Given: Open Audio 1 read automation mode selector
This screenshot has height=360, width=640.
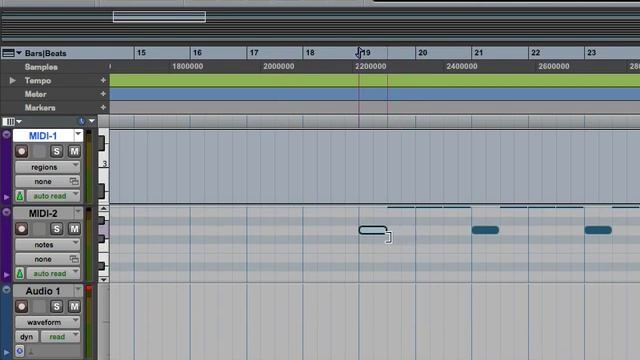Looking at the screenshot, I should tap(60, 337).
